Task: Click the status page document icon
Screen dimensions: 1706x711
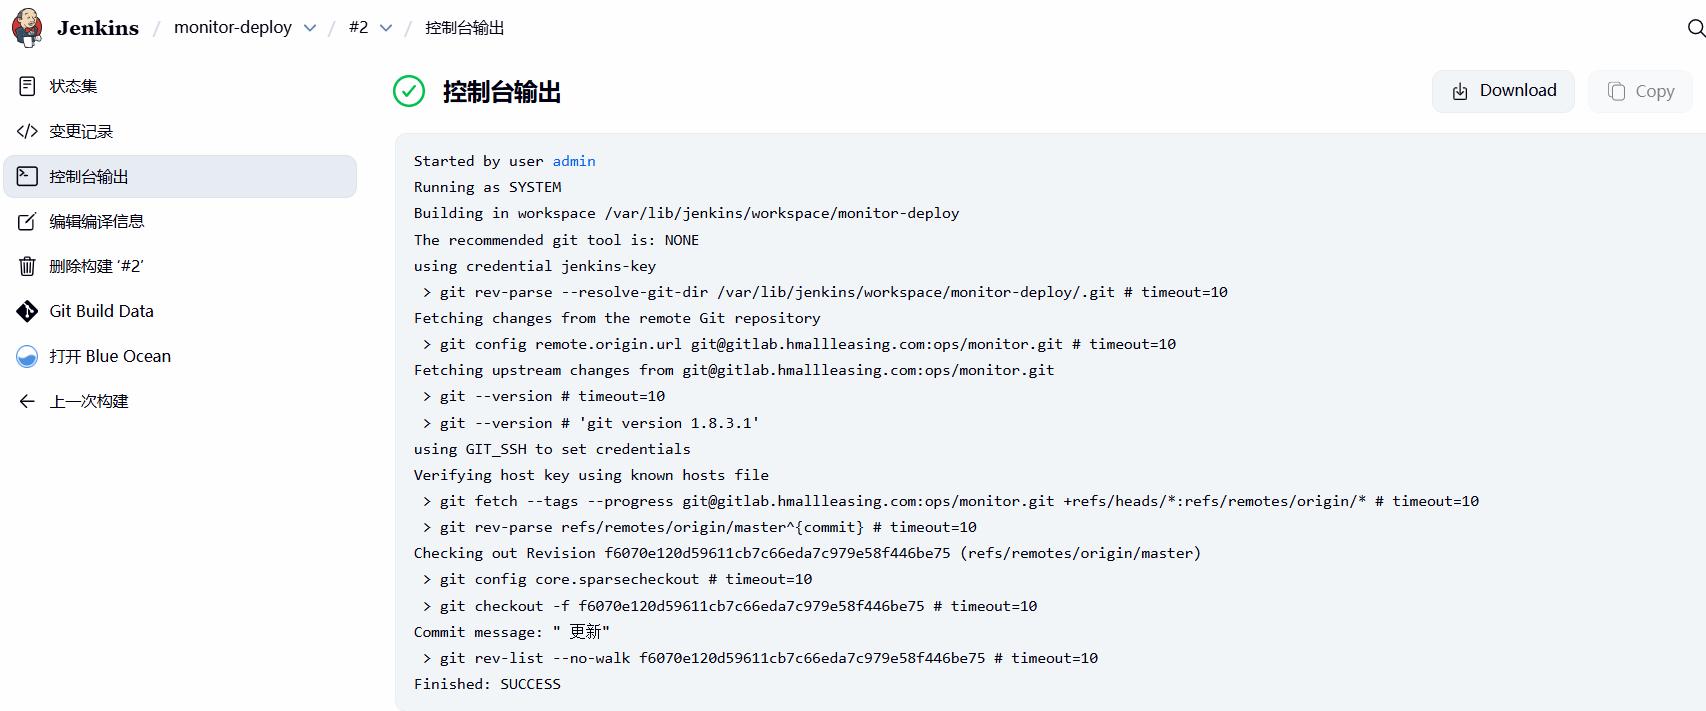Action: pos(28,86)
